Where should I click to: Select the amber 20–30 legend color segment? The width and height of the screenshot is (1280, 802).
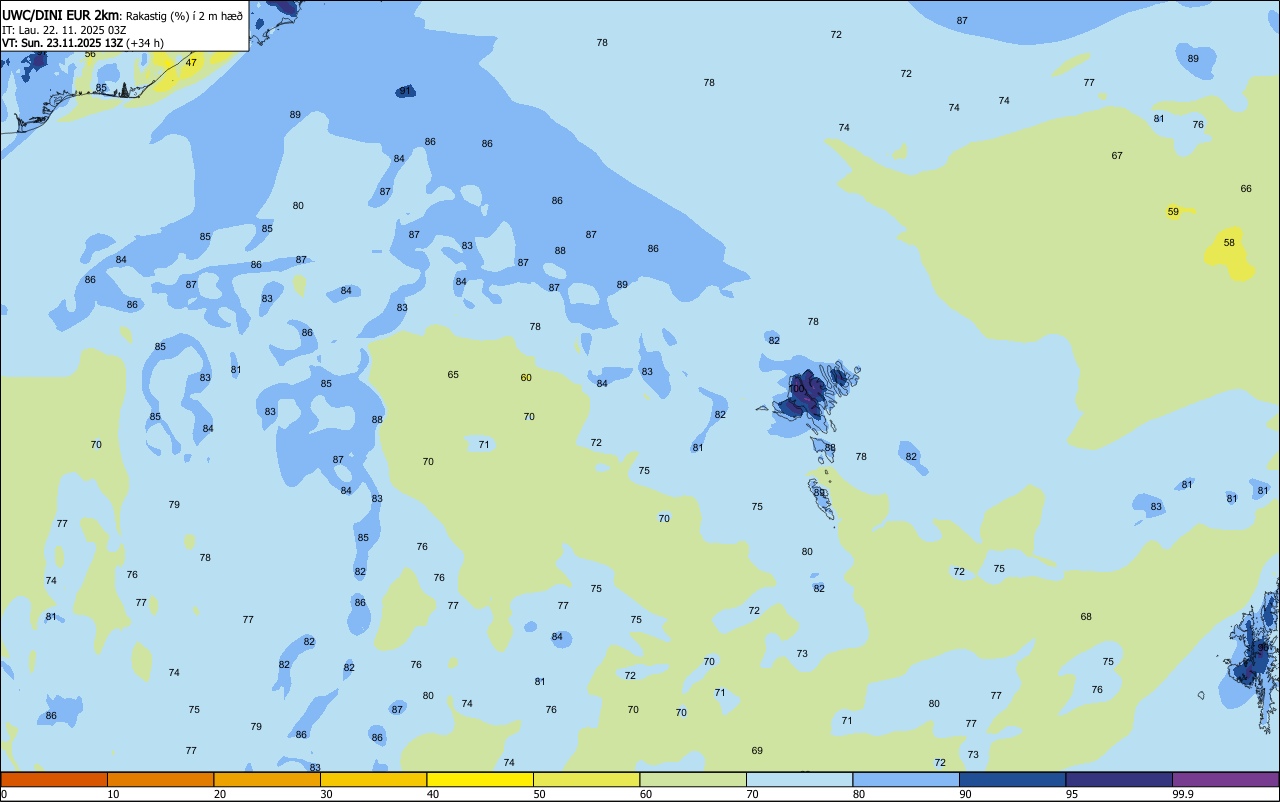(x=267, y=779)
